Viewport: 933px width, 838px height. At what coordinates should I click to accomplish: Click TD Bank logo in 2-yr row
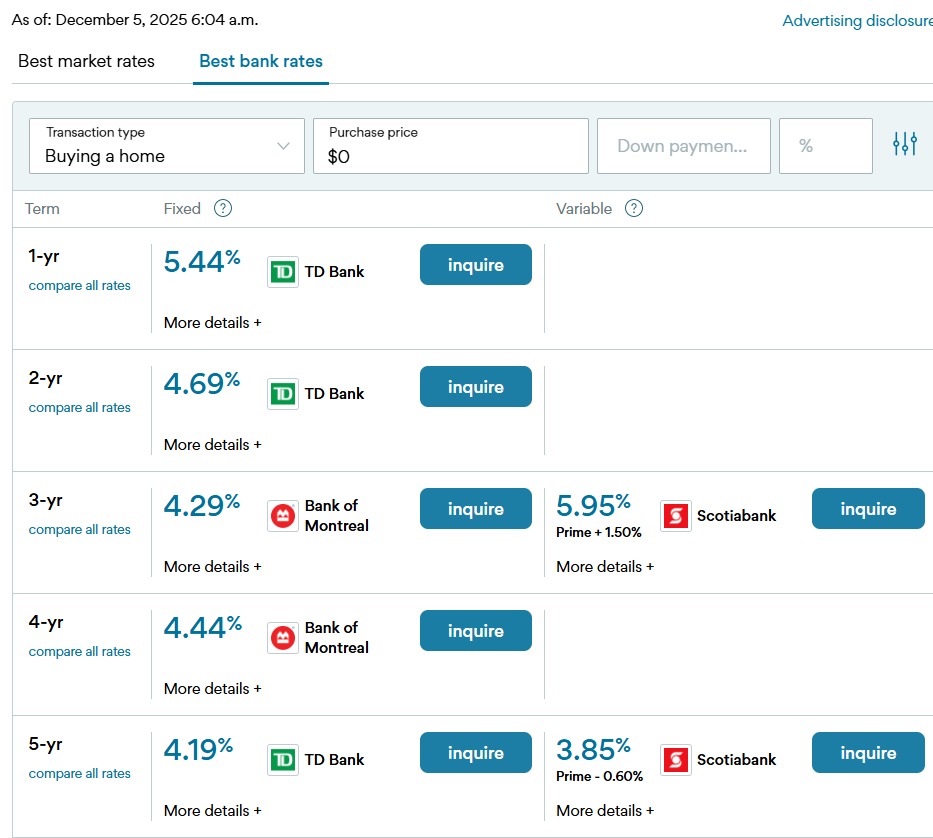[283, 394]
